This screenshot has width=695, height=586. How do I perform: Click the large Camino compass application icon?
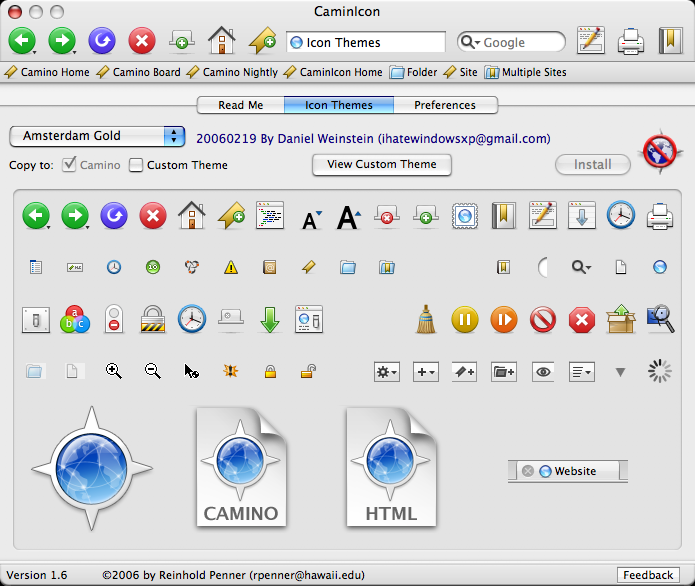[91, 468]
